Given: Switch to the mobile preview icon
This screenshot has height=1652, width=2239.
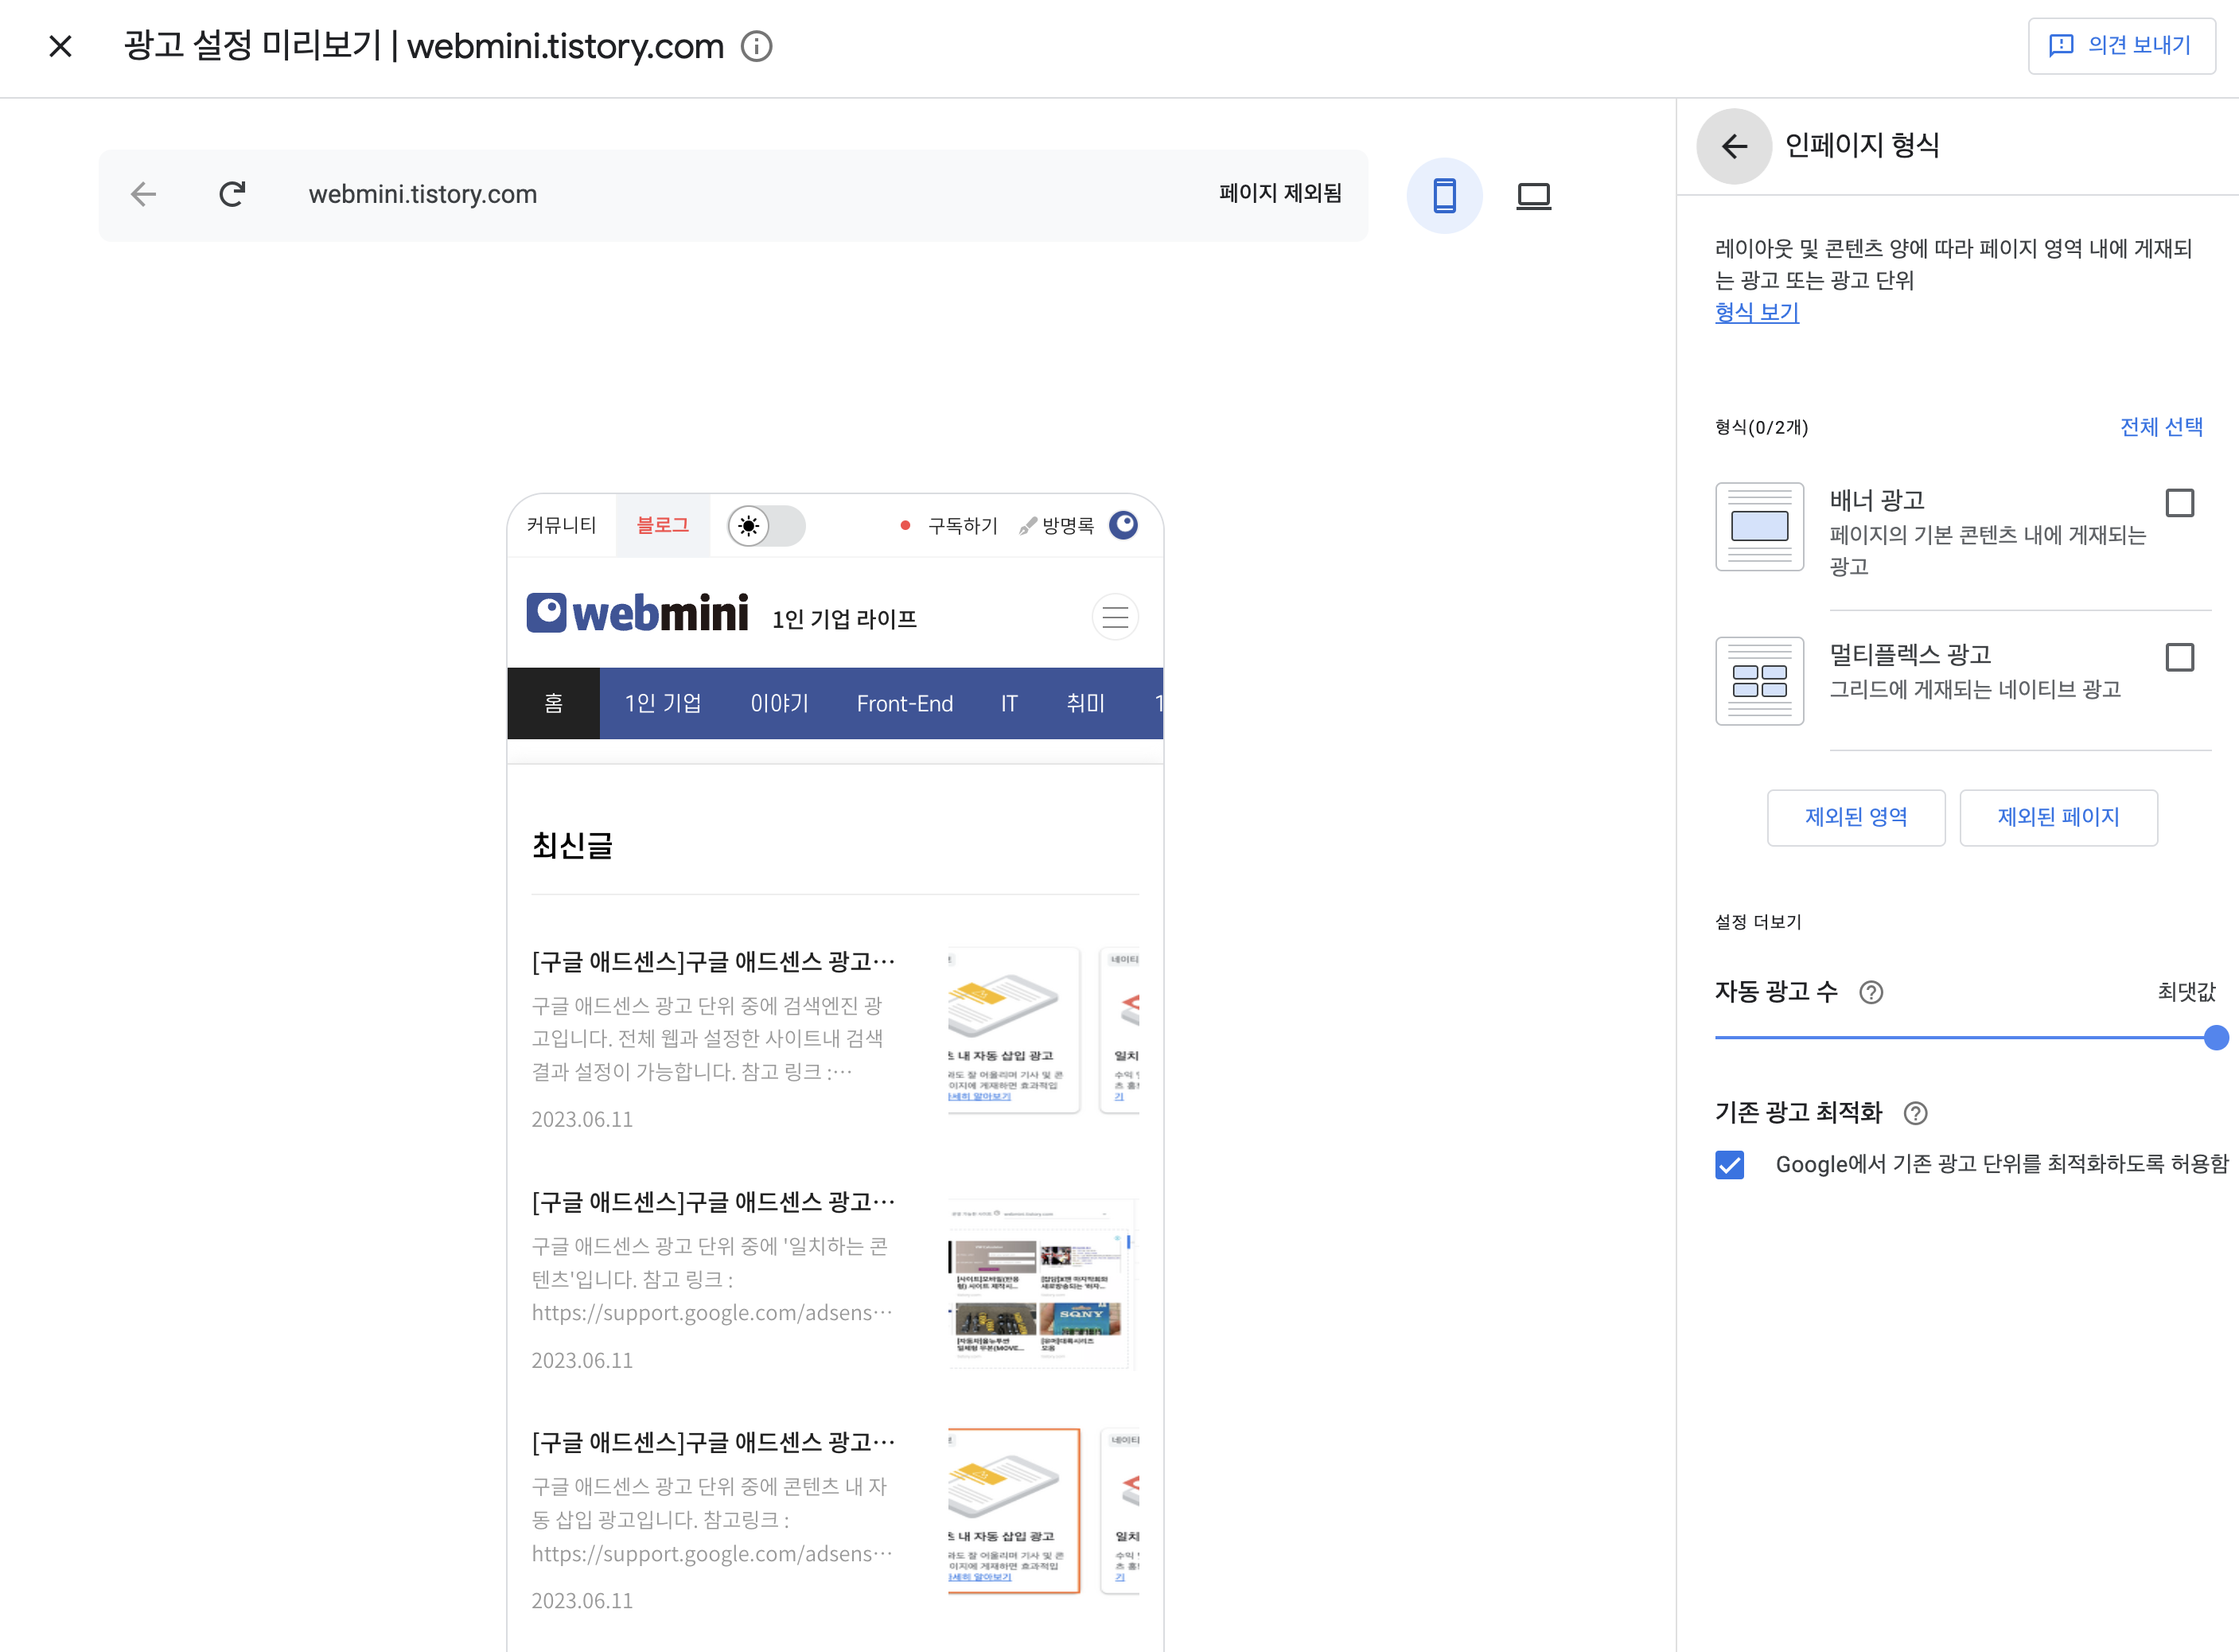Looking at the screenshot, I should 1444,195.
